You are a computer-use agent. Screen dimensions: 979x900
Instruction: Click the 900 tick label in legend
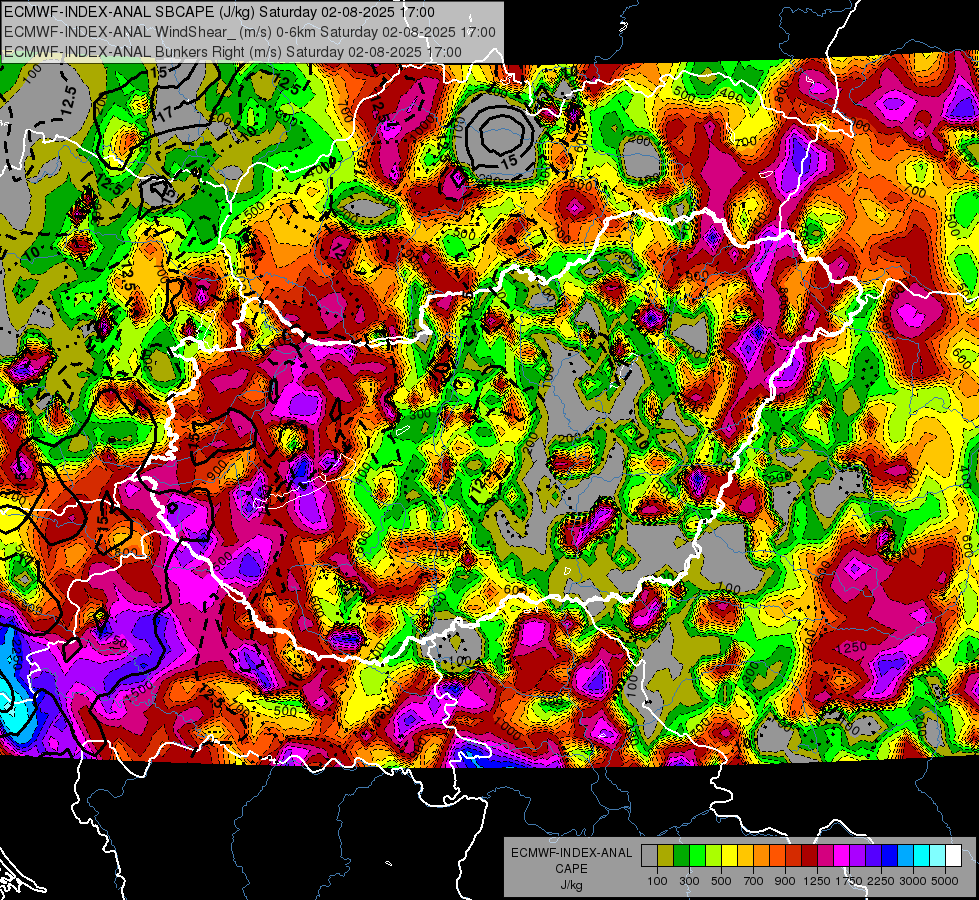point(785,881)
